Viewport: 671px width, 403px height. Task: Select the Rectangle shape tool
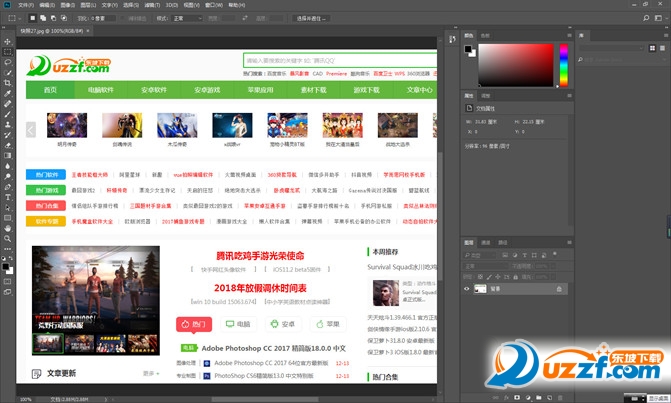(7, 218)
